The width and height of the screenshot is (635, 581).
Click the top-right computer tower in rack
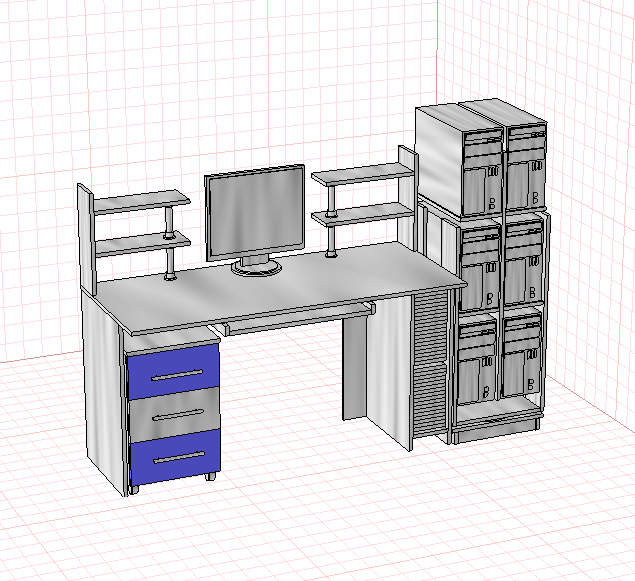526,167
